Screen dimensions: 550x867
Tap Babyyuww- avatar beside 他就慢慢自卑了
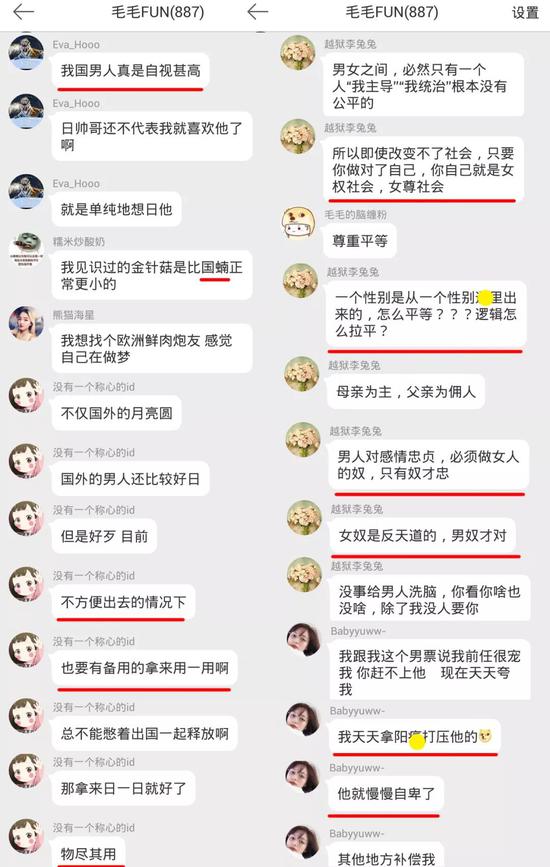point(302,776)
